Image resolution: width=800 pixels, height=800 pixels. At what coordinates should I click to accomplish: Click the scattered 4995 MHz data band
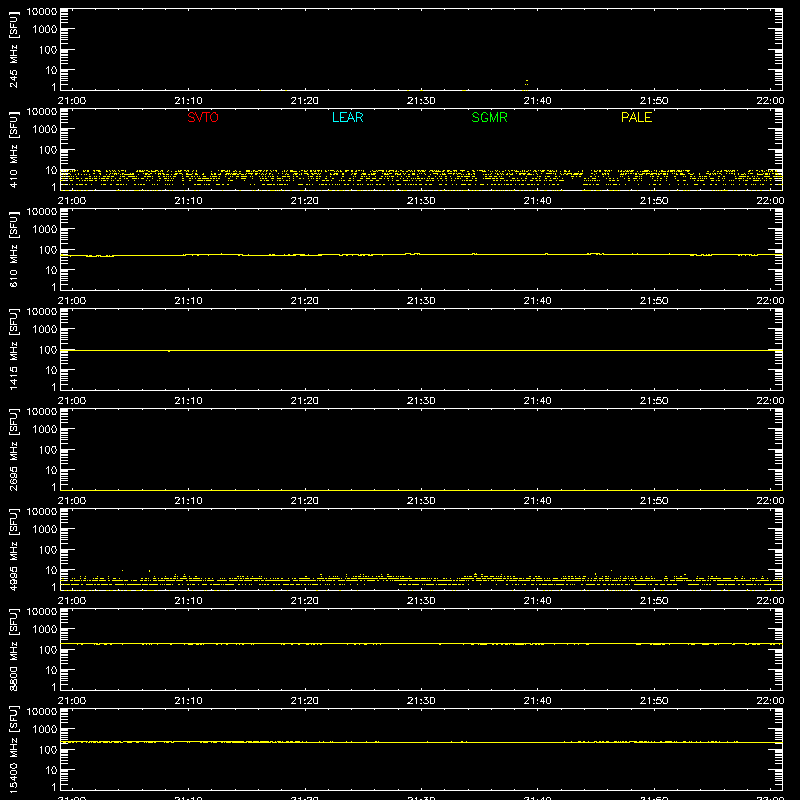click(x=421, y=580)
